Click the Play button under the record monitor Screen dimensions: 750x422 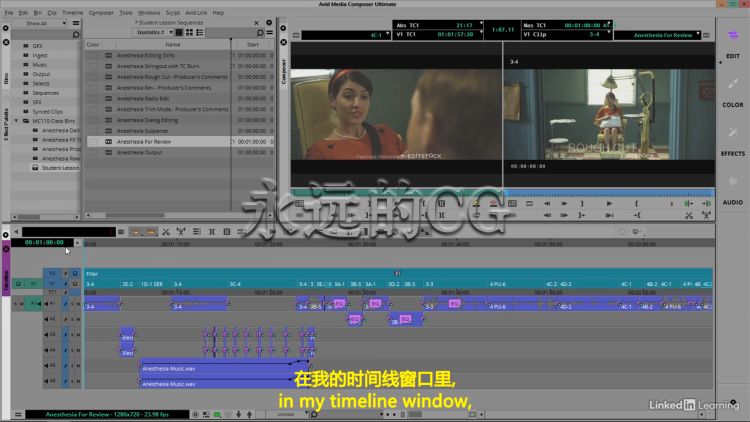click(609, 203)
